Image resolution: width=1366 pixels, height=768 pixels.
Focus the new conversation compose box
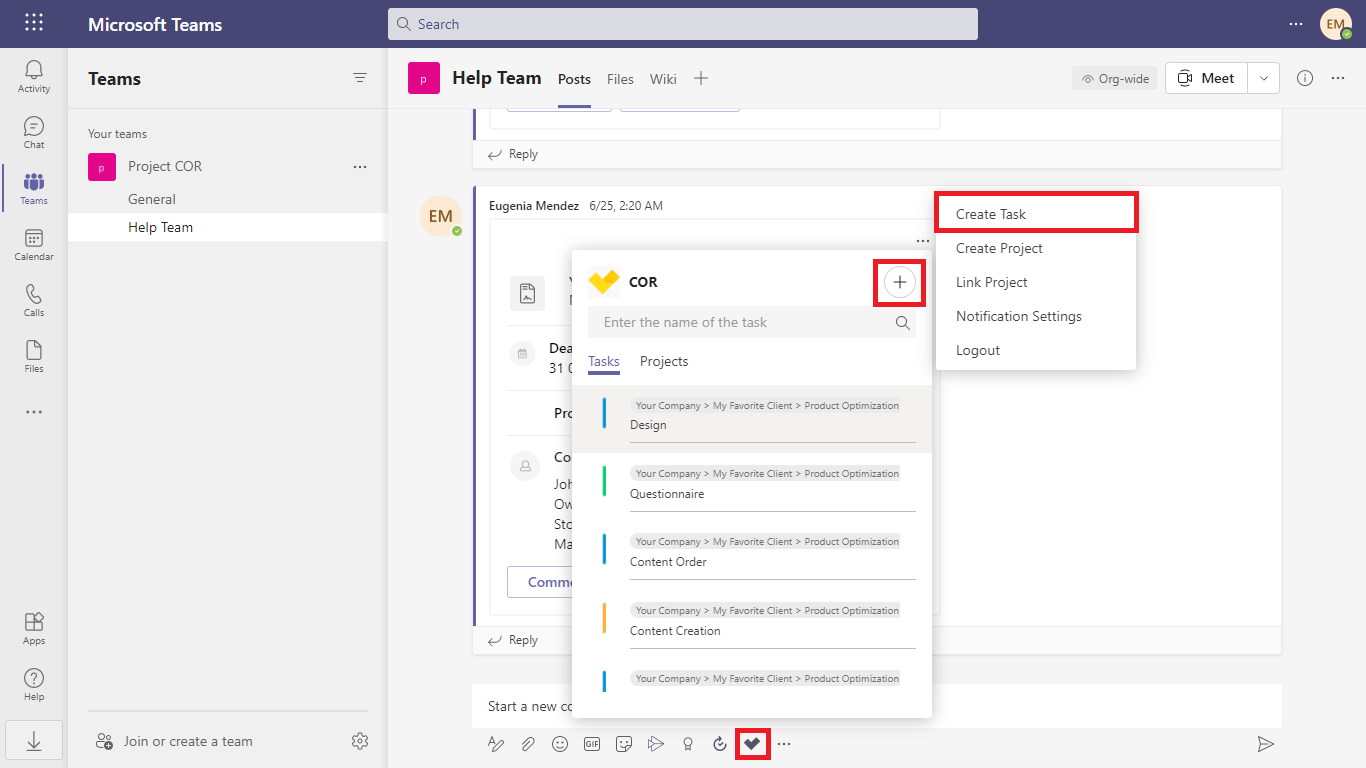click(877, 706)
